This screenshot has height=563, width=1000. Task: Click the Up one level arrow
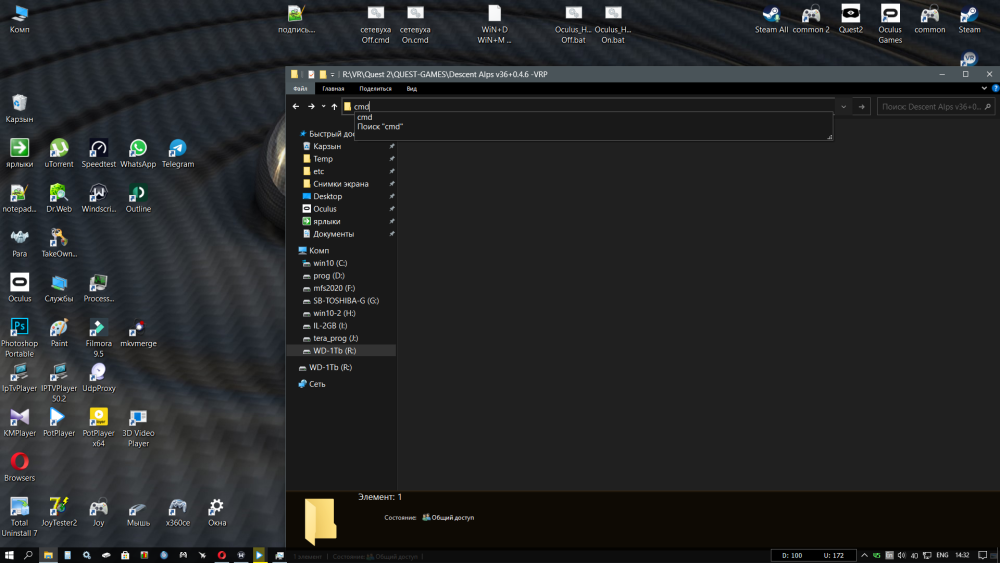334,106
